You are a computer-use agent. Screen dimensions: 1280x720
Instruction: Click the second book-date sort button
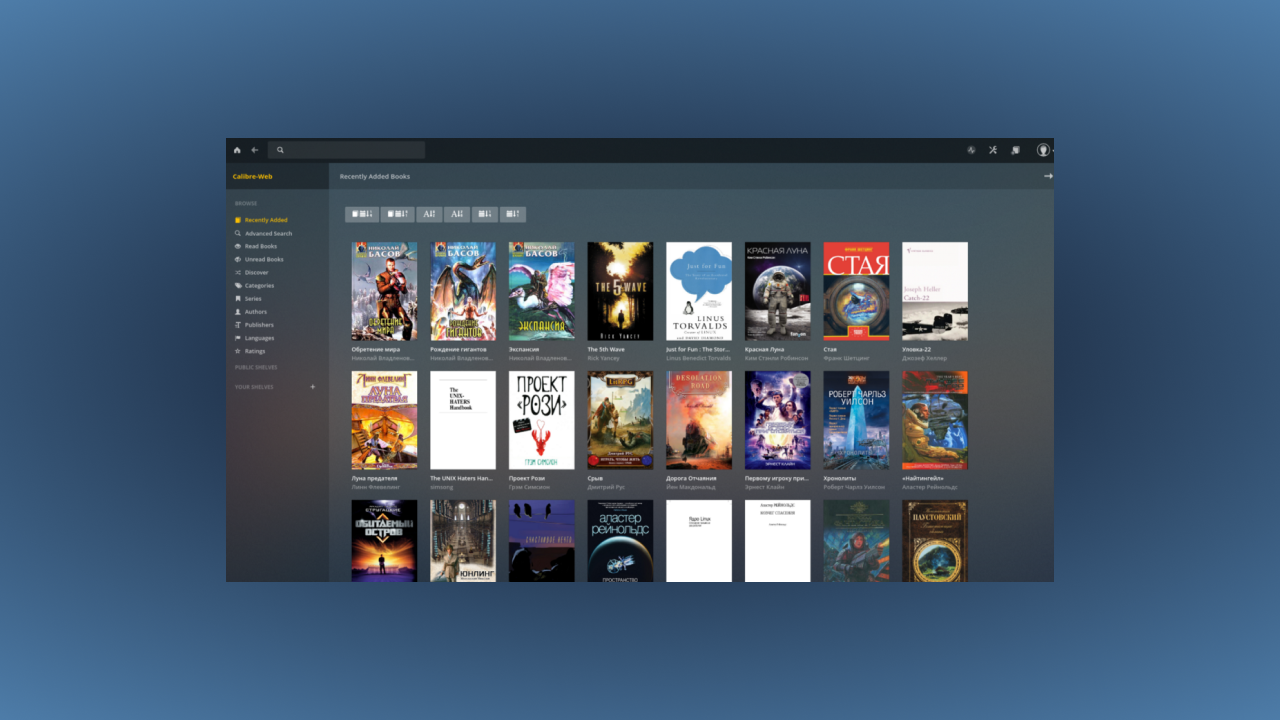pyautogui.click(x=397, y=214)
